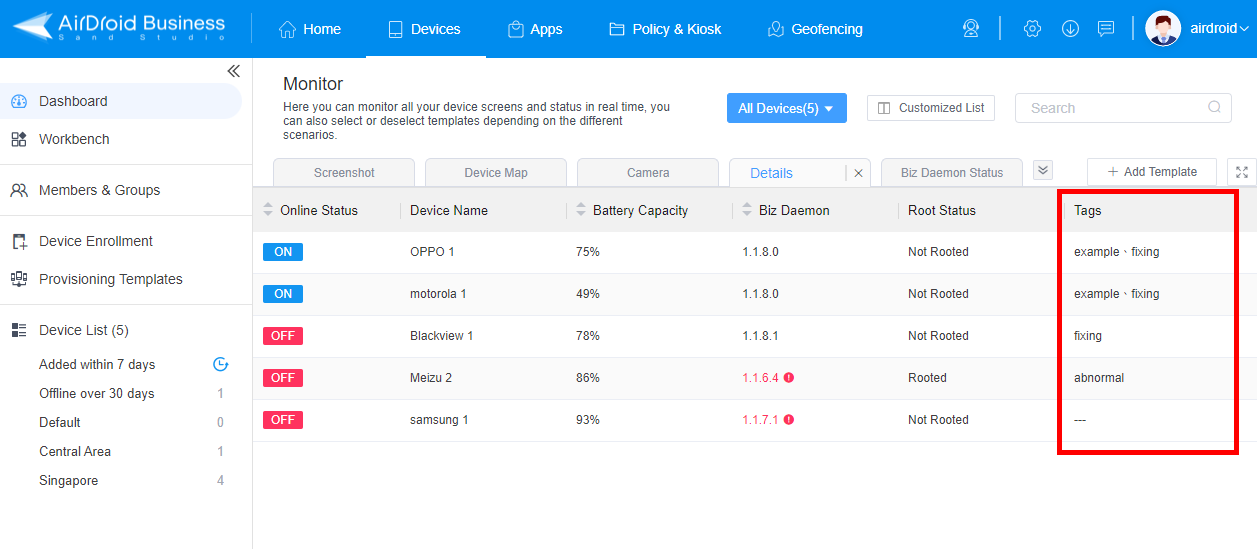
Task: Collapse the sidebar with double-chevron icon
Action: pos(233,71)
